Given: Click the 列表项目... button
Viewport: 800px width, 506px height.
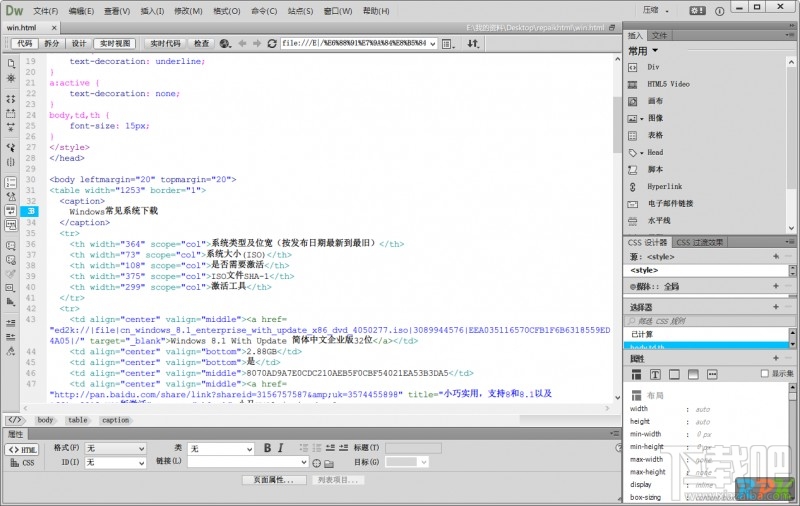Looking at the screenshot, I should (338, 480).
